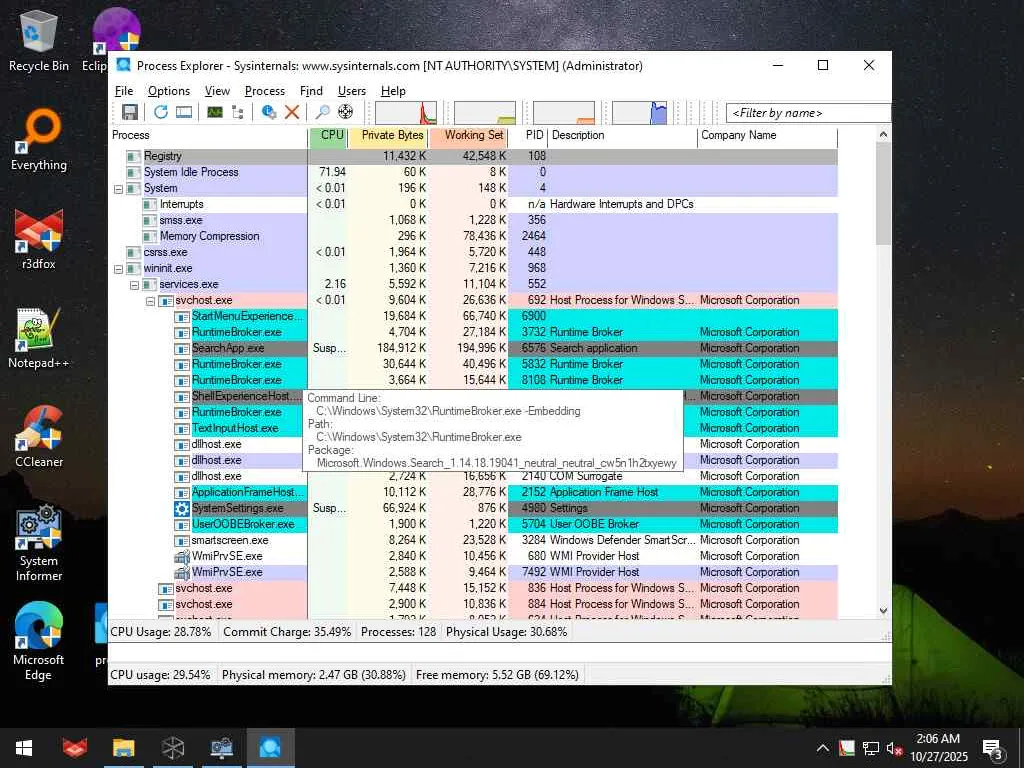The width and height of the screenshot is (1024, 768).
Task: Click the Process Explorer taskbar icon
Action: (x=270, y=748)
